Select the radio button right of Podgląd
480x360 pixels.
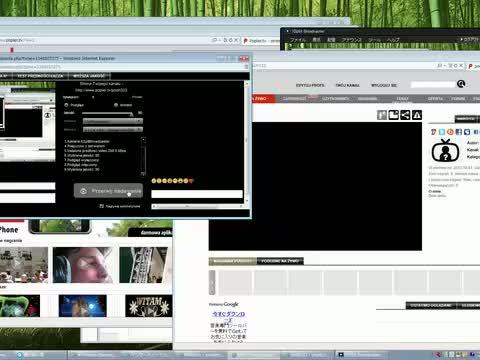[116, 105]
